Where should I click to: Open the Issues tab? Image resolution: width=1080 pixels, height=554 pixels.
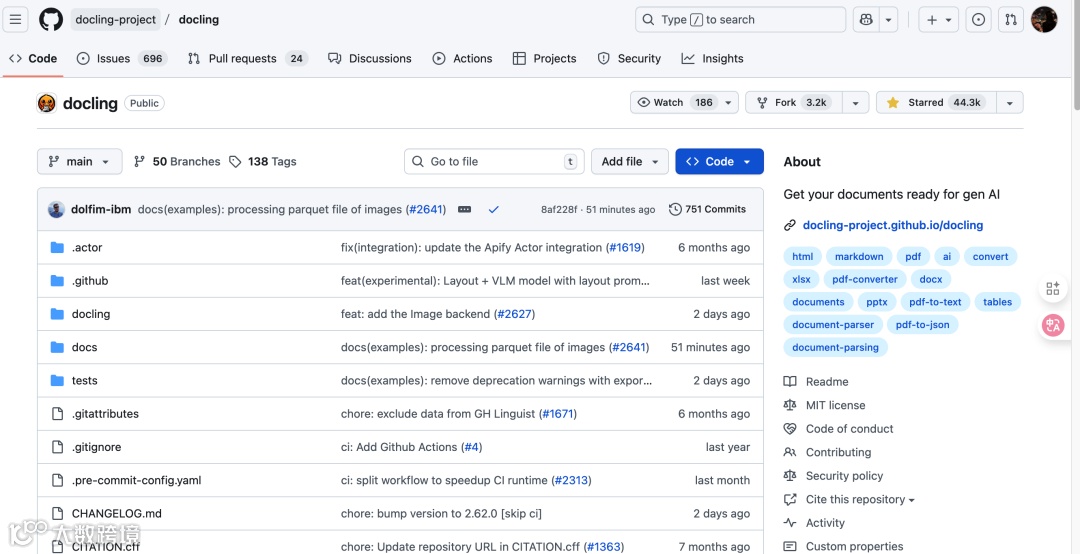[x=122, y=59]
